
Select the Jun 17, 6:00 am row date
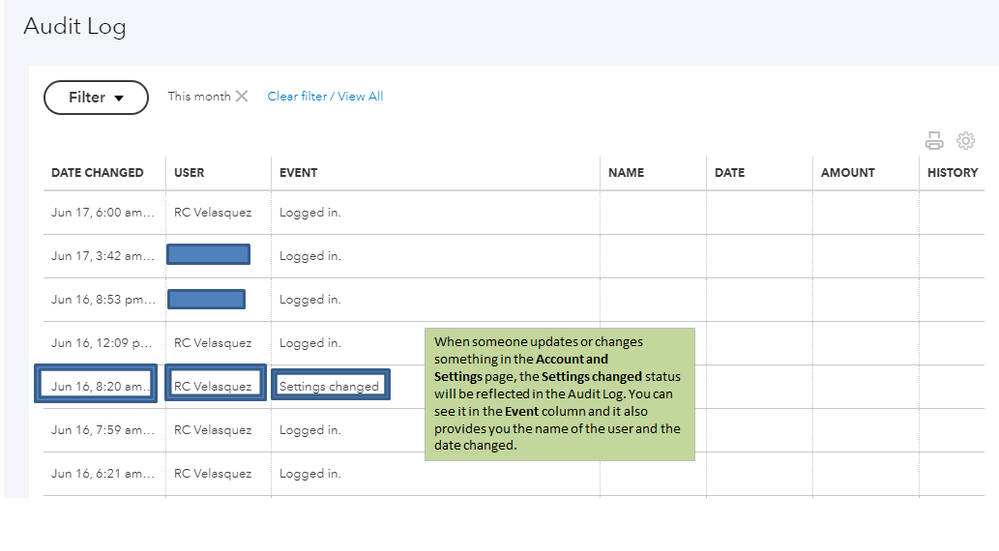coord(103,213)
